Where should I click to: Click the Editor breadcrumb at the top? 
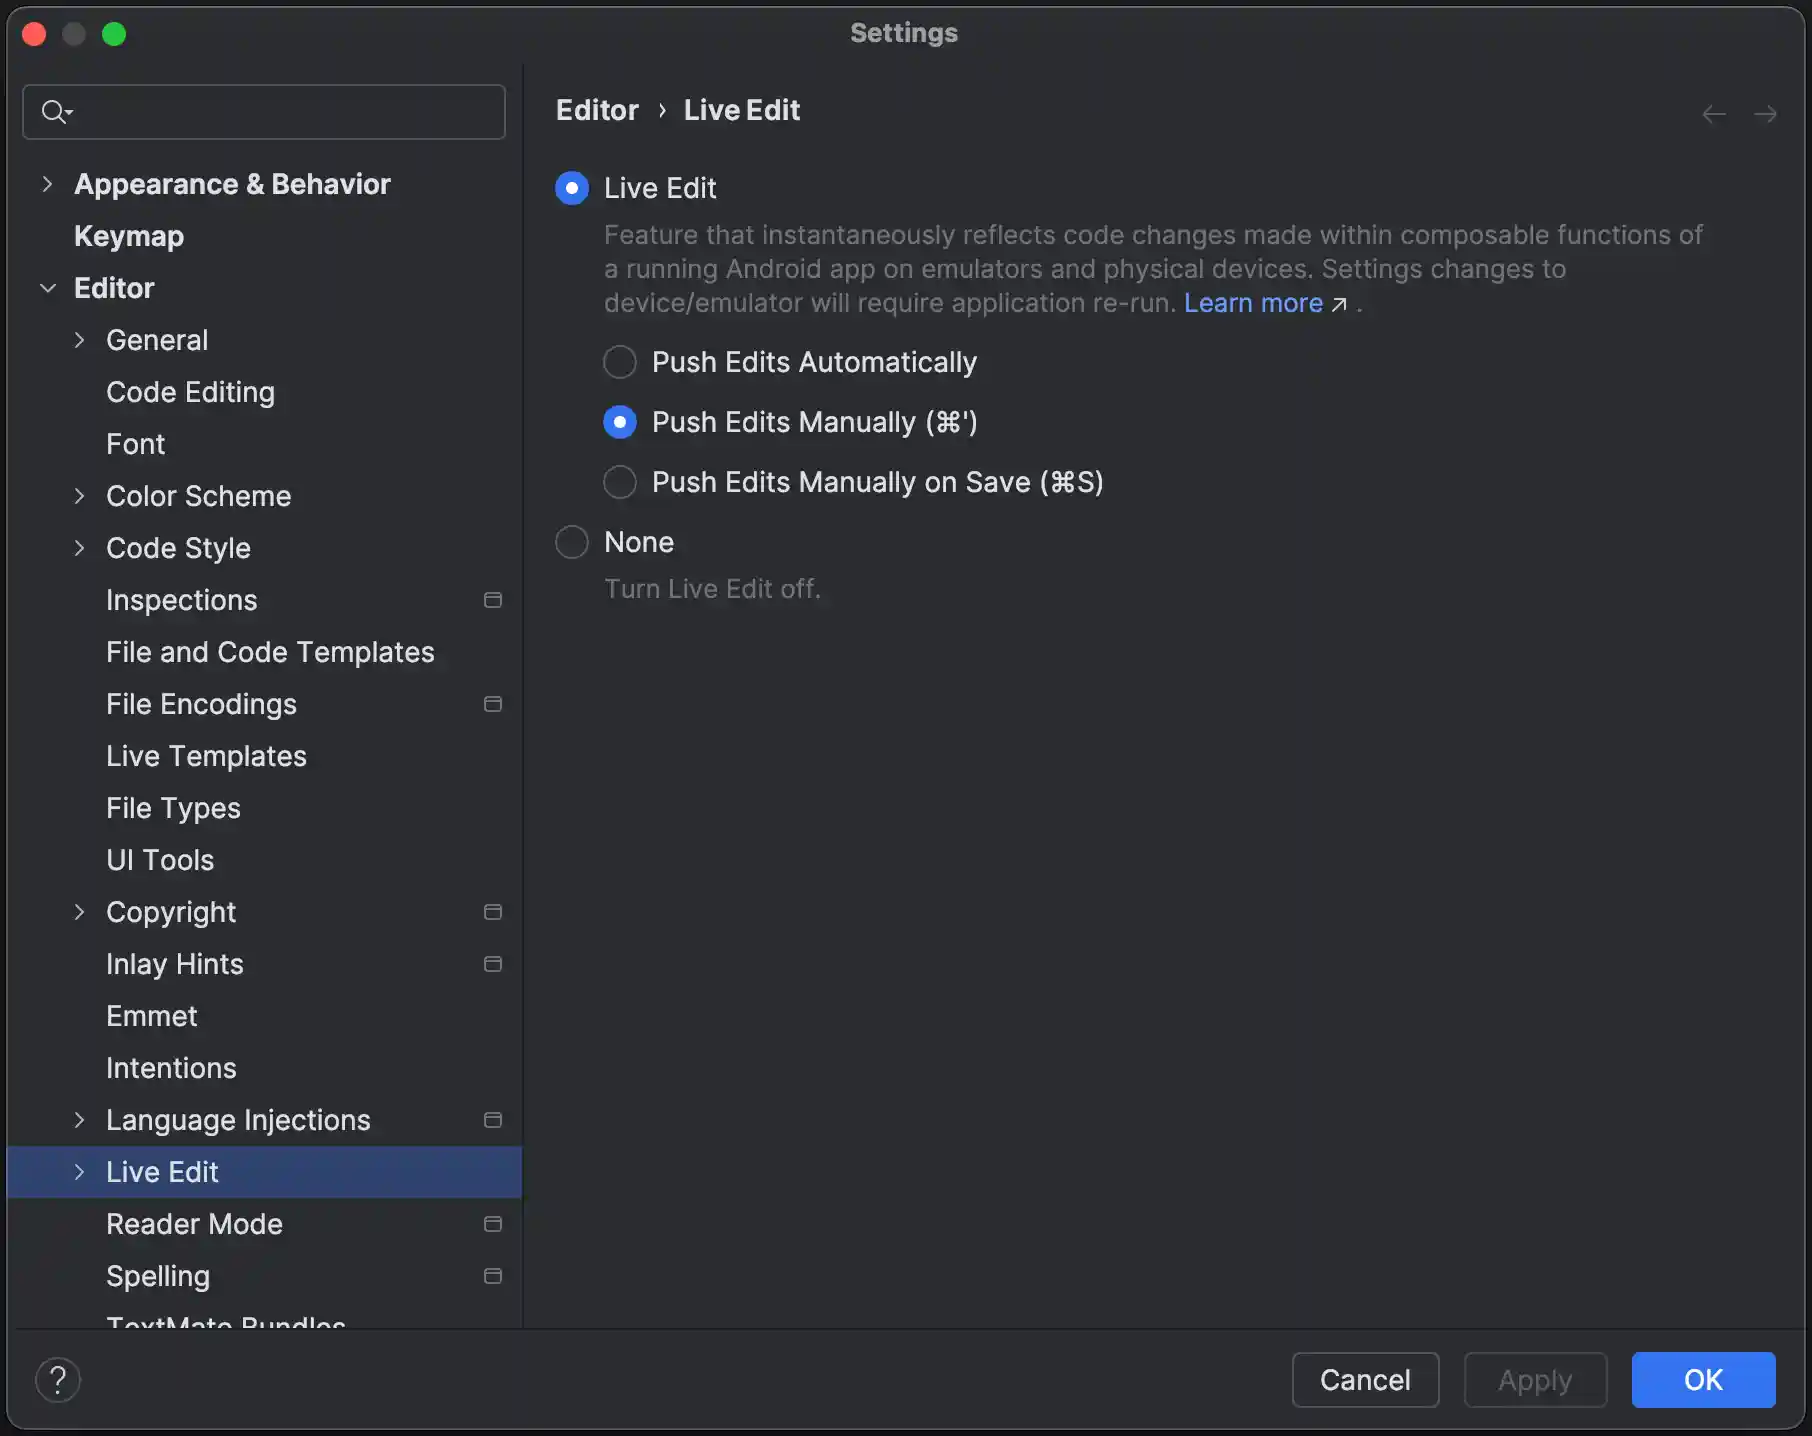pos(596,110)
